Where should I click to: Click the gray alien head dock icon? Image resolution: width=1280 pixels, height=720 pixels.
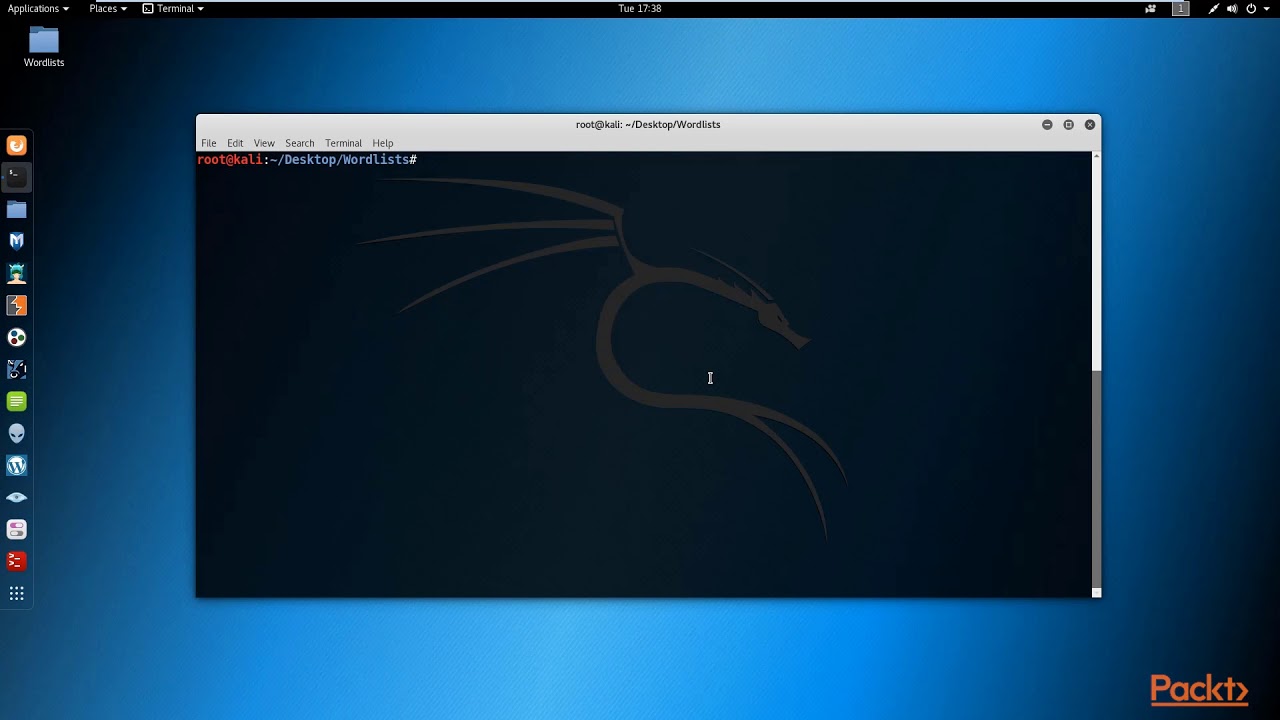[x=17, y=433]
